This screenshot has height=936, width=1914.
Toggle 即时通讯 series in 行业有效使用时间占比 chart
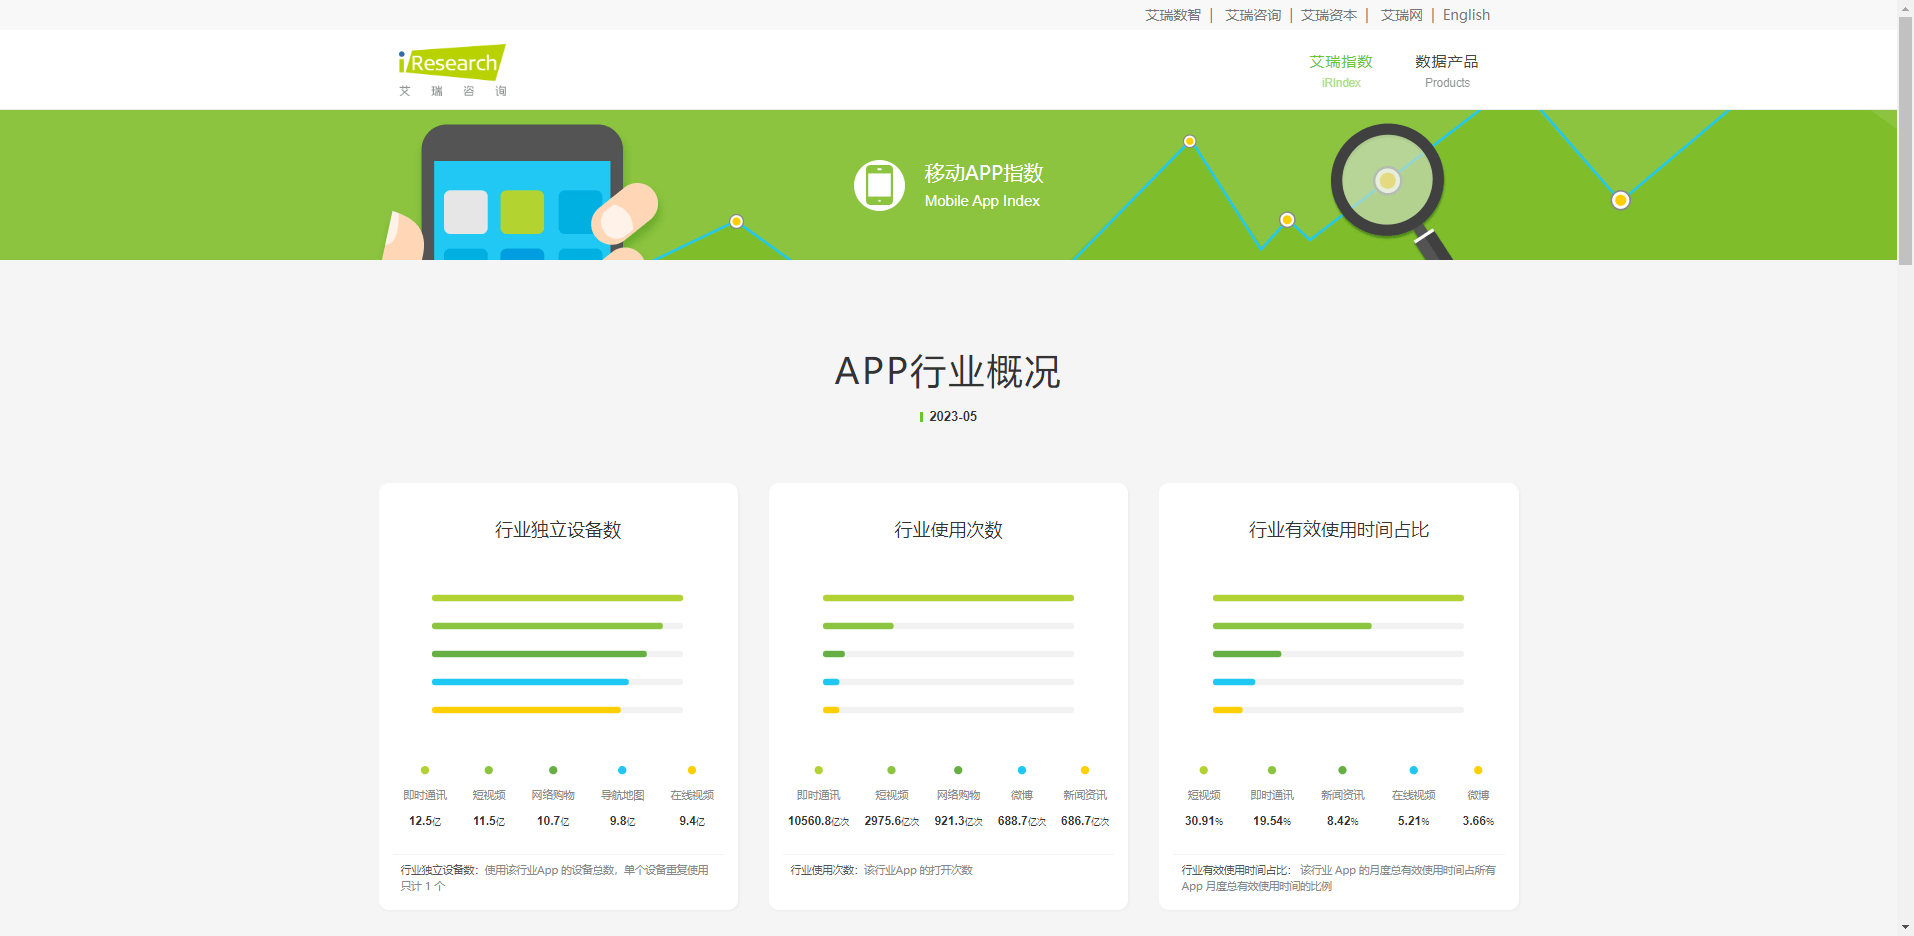(x=1271, y=770)
